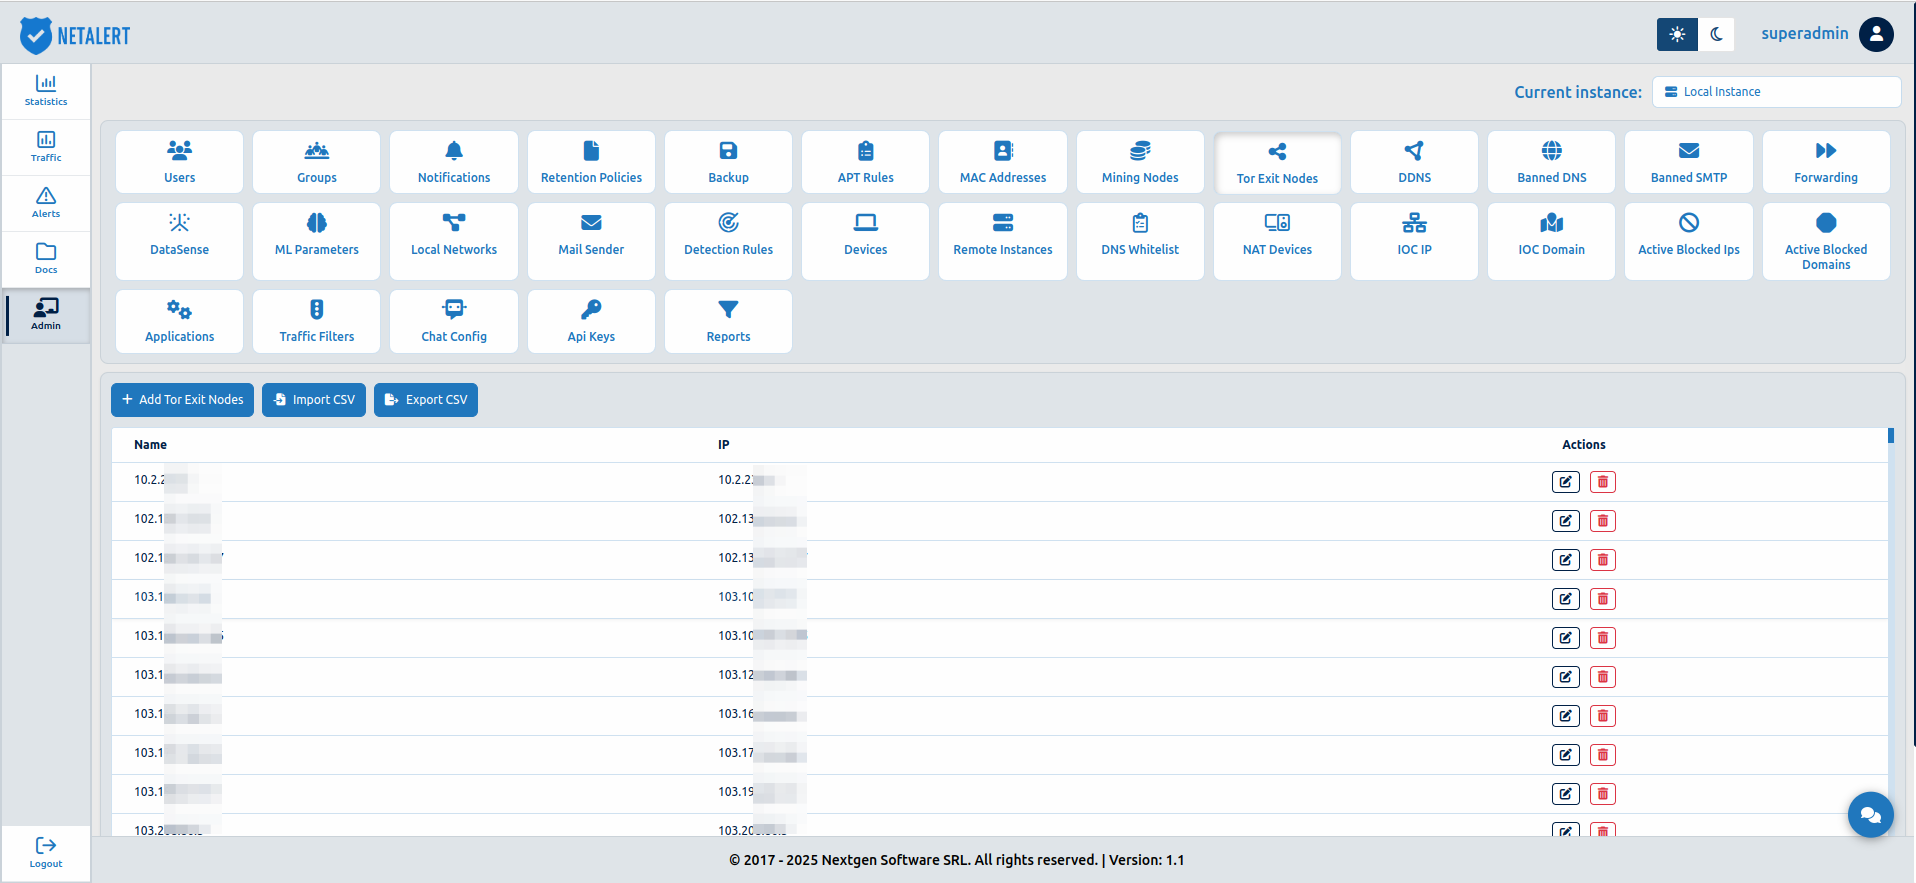
Task: Click Logout in sidebar
Action: coord(46,853)
